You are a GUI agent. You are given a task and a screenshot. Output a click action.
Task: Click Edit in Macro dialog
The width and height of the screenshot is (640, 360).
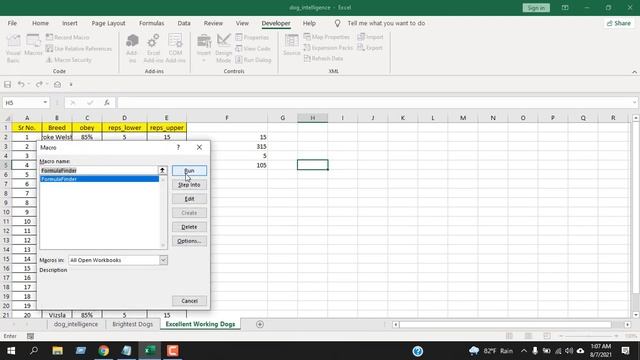189,199
